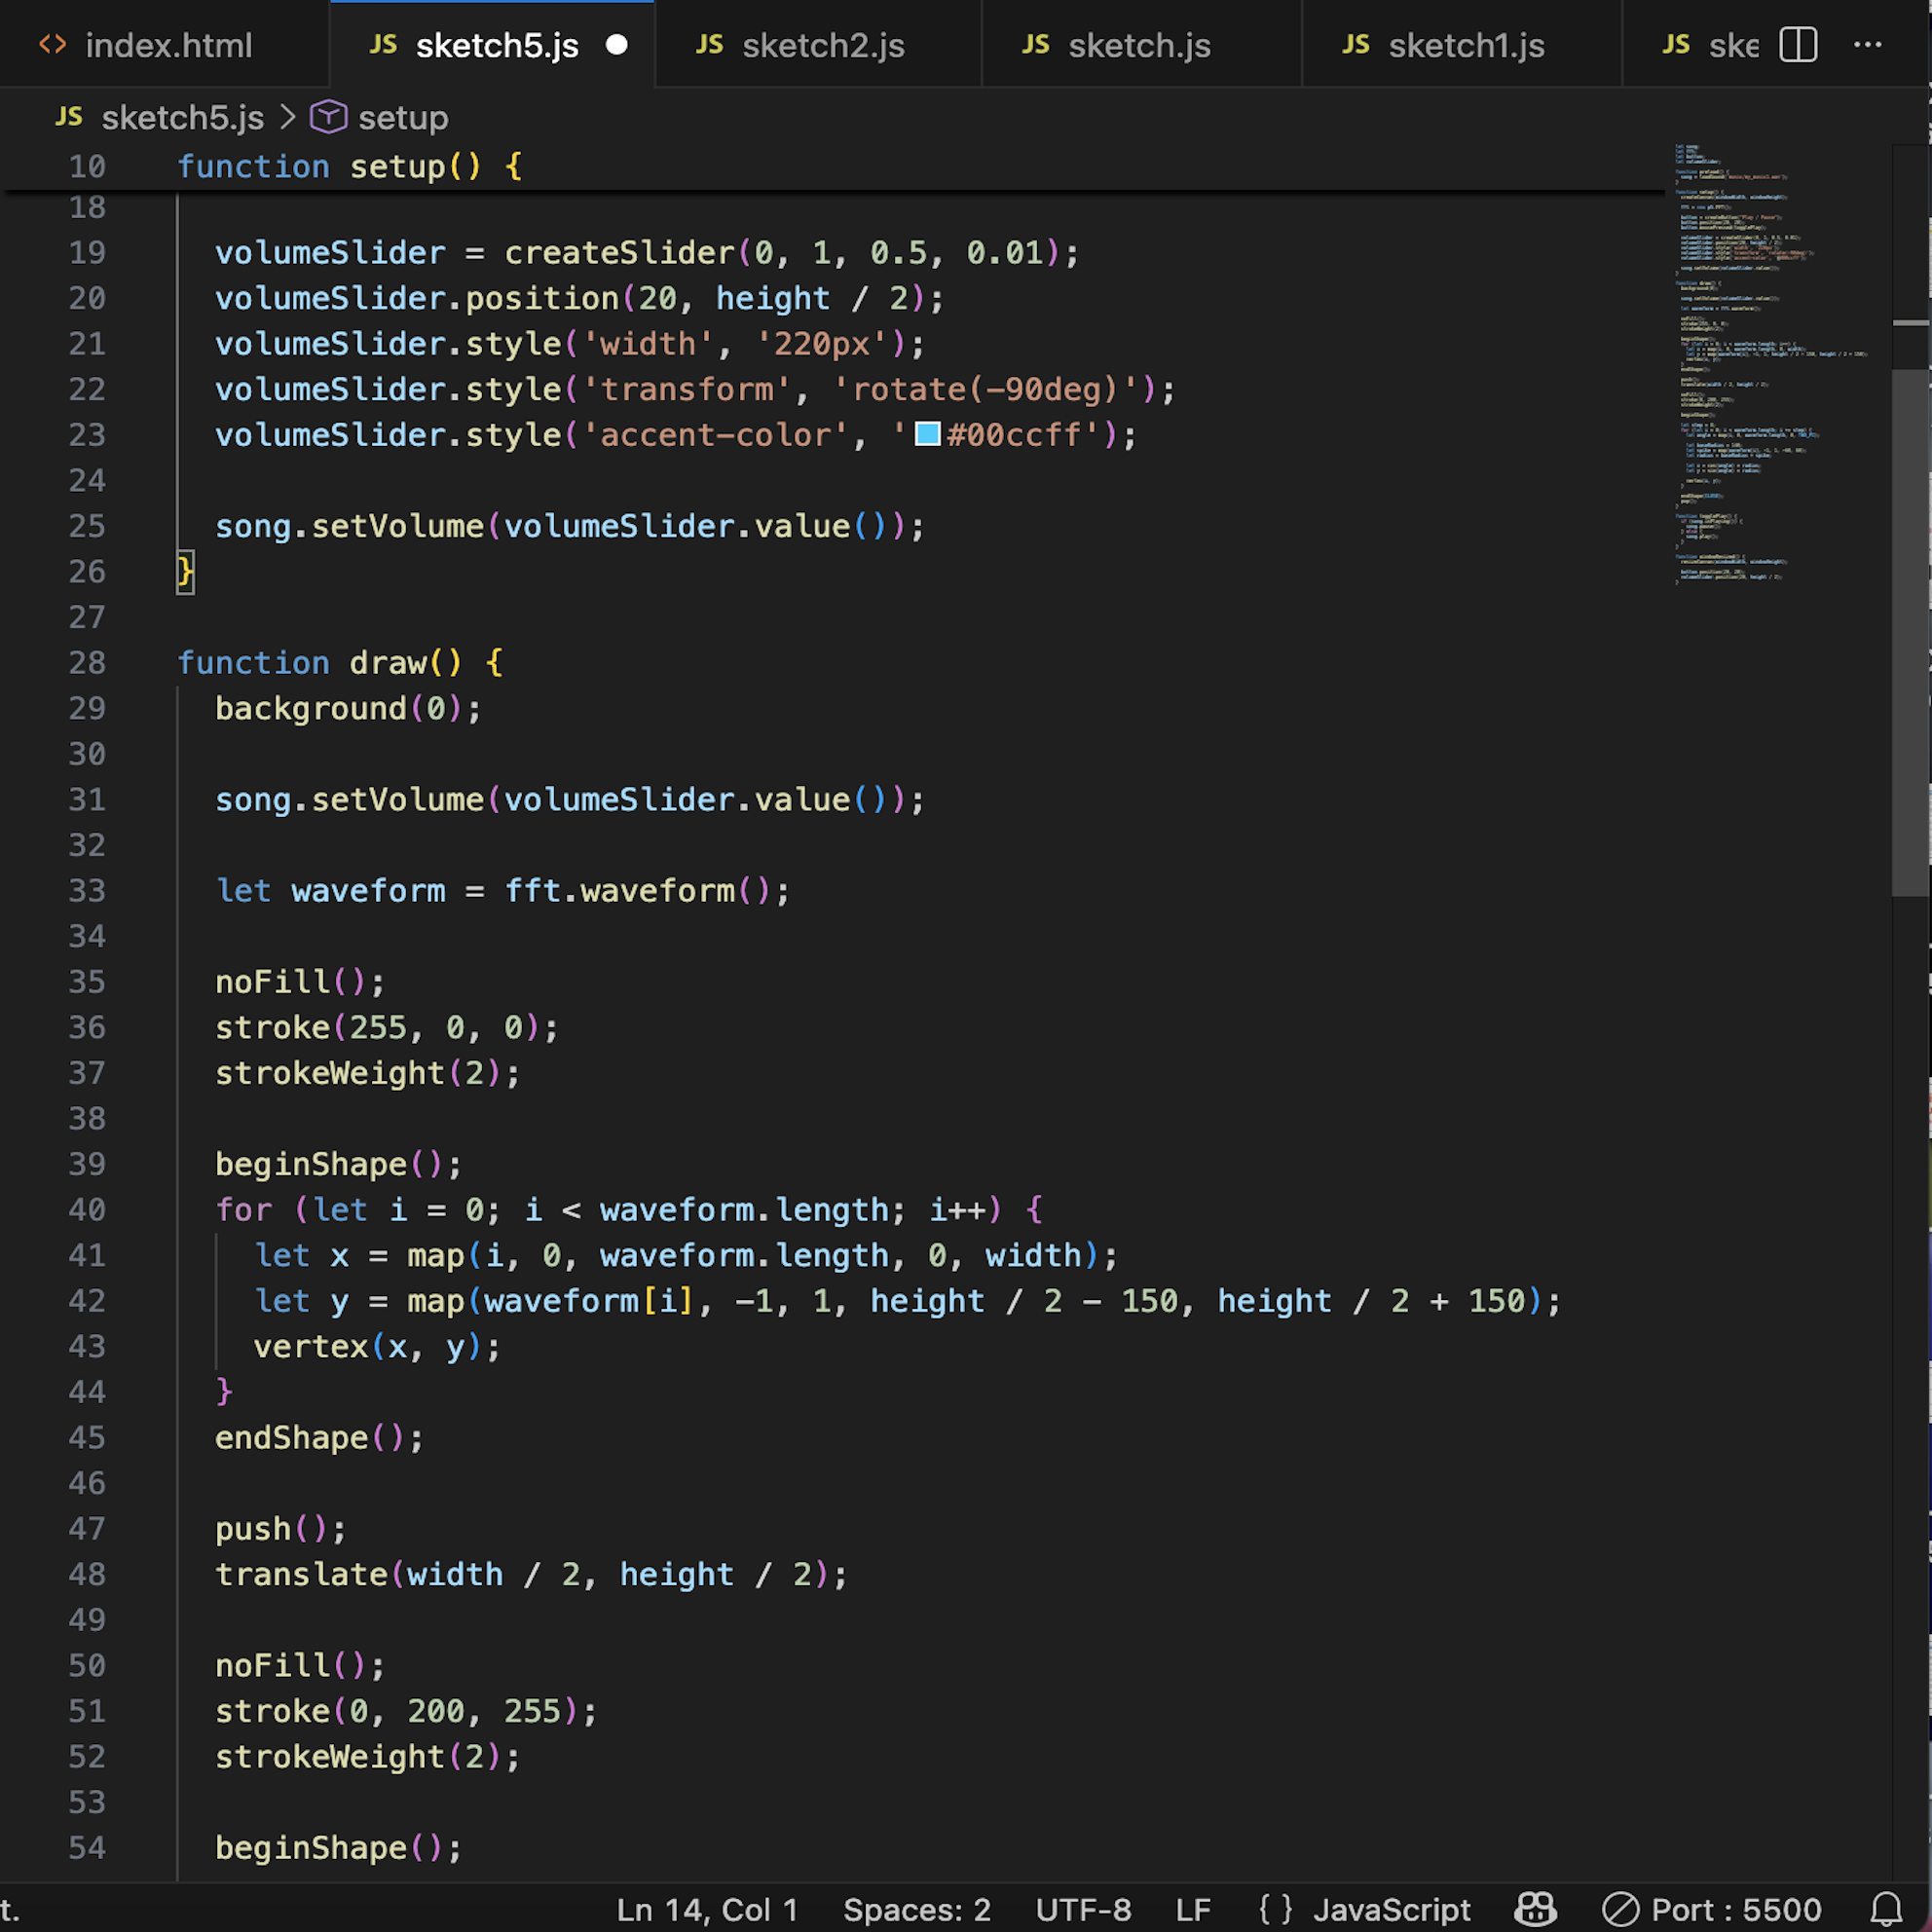1932x1932 pixels.
Task: Click the JS icon on sketch2.js tab
Action: click(x=709, y=45)
